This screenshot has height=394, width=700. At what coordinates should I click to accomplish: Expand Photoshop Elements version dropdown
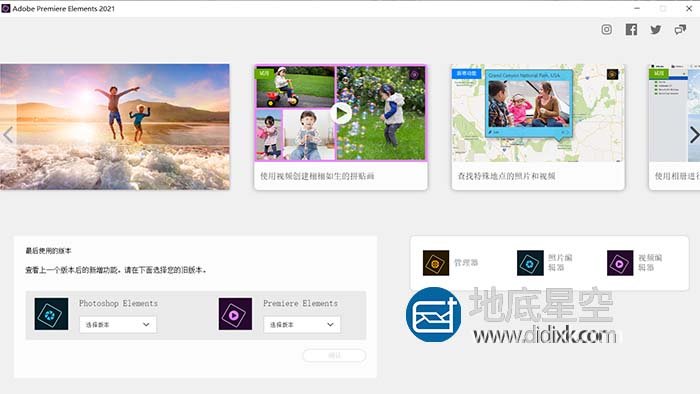point(118,324)
